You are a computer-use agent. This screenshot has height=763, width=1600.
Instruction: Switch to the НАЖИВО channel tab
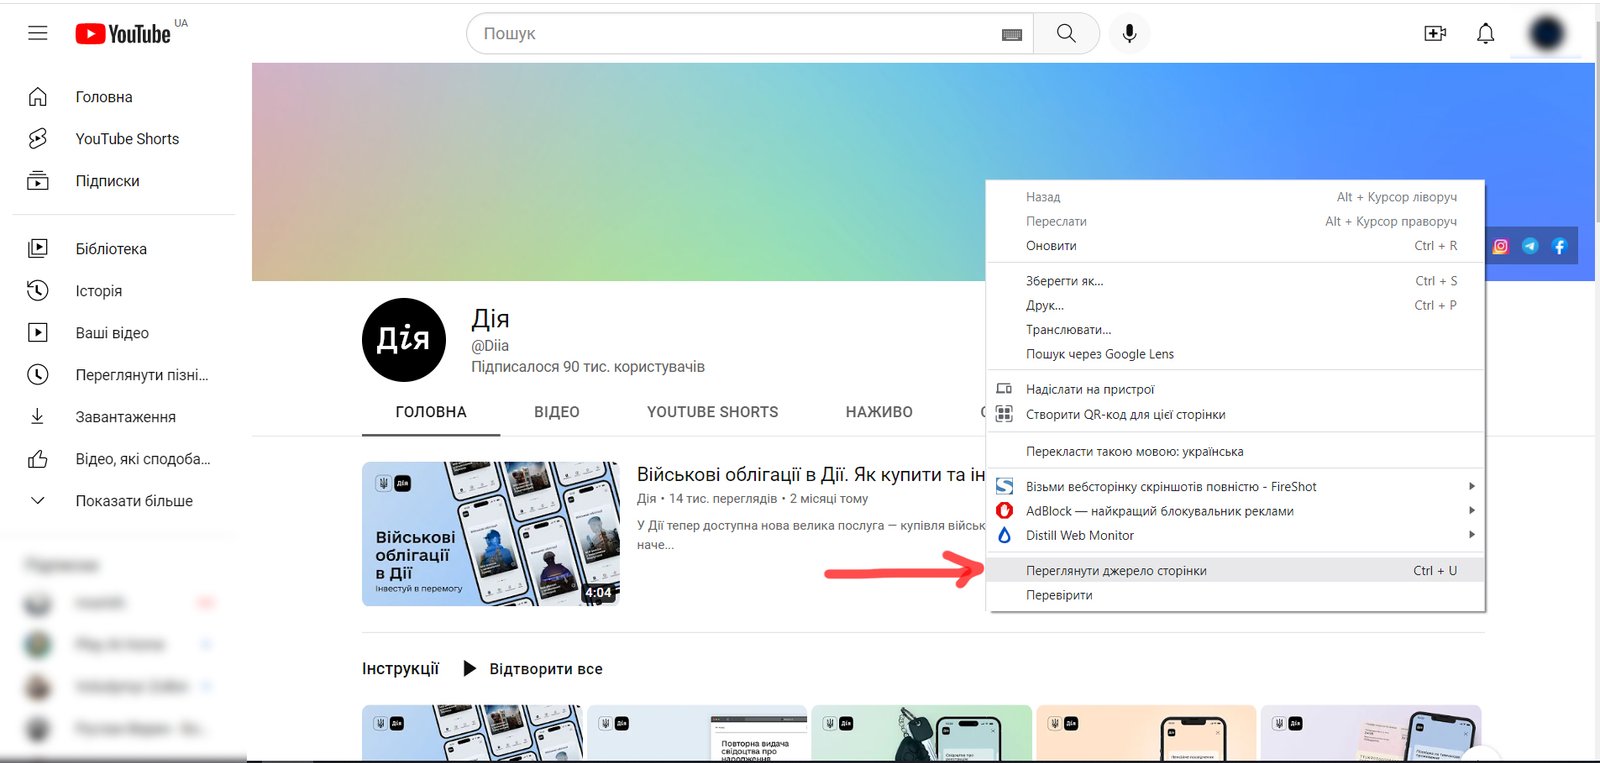[x=879, y=412]
